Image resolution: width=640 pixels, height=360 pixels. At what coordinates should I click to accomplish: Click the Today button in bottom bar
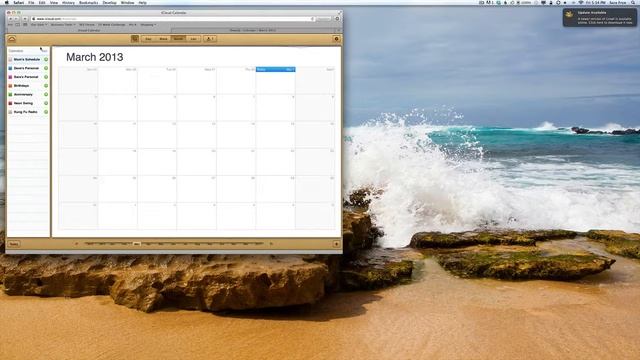[x=14, y=244]
